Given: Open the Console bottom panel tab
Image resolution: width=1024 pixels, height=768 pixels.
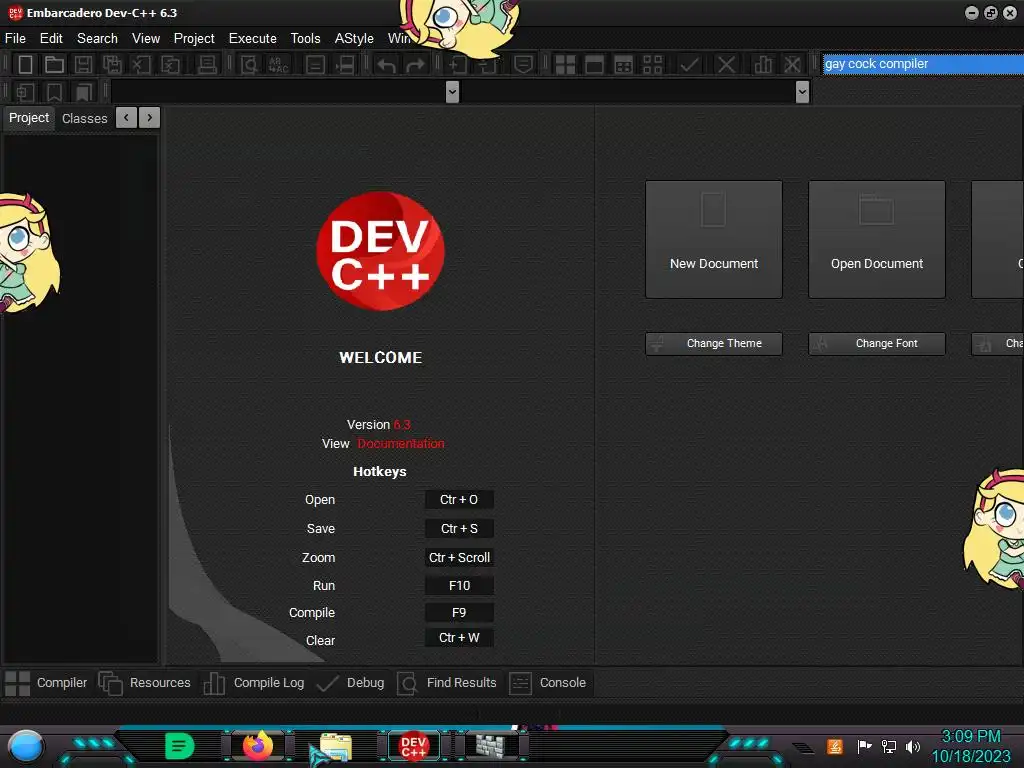Looking at the screenshot, I should point(548,683).
